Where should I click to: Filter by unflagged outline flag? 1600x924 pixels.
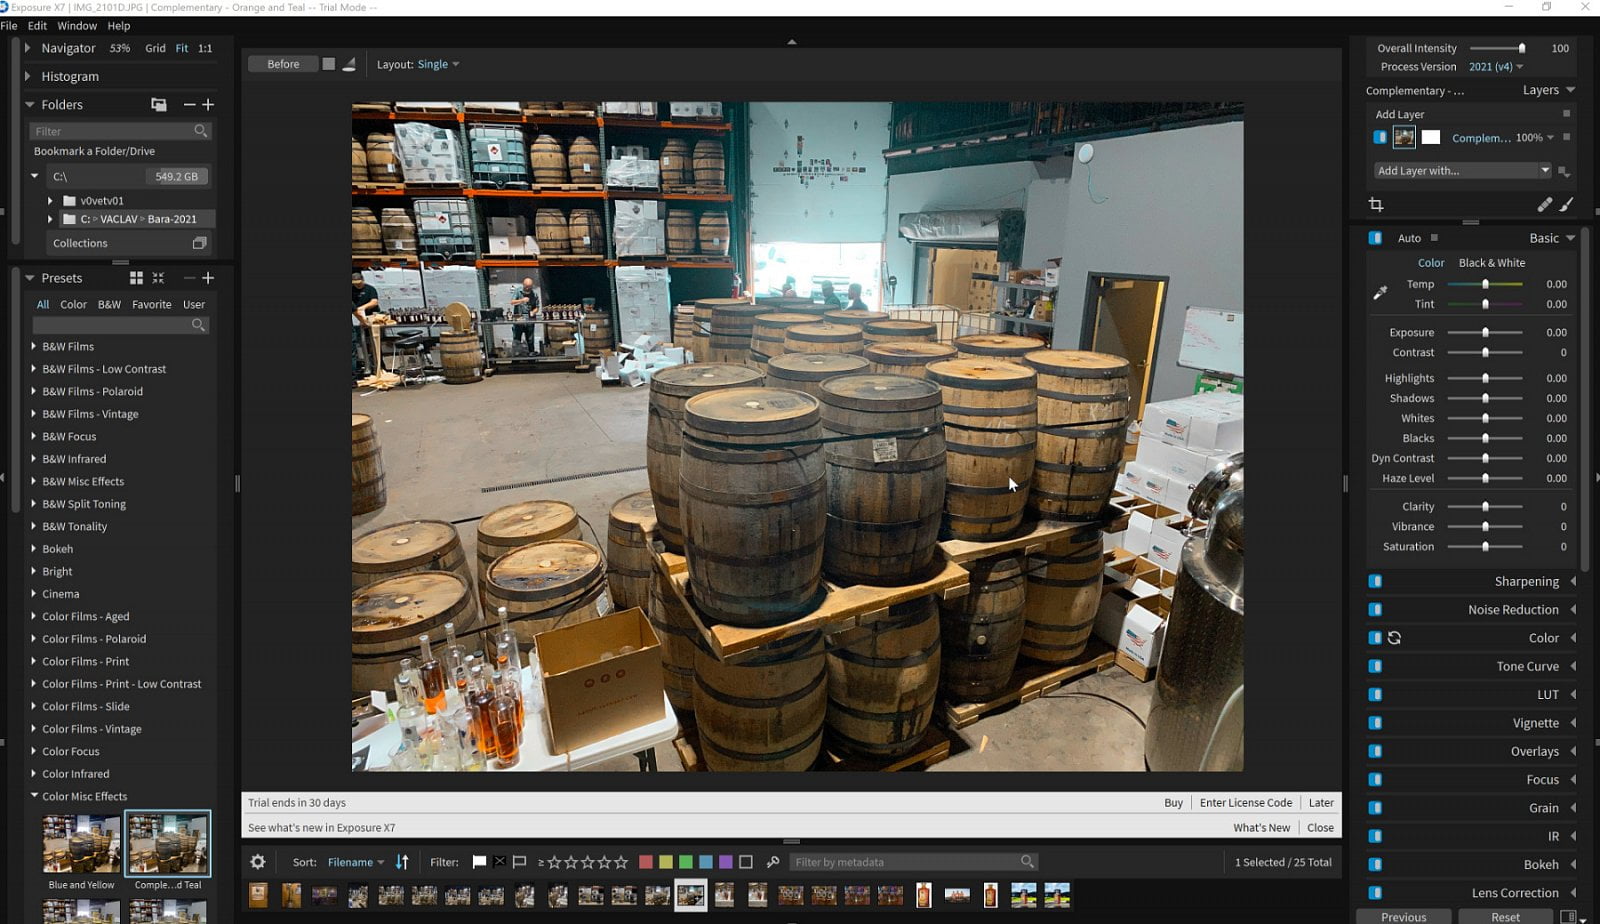(x=519, y=862)
